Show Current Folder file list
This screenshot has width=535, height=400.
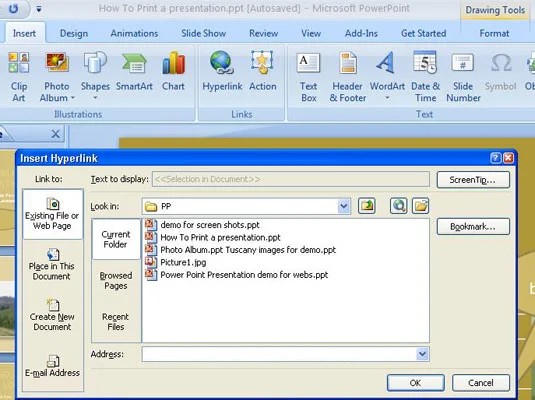pyautogui.click(x=116, y=239)
